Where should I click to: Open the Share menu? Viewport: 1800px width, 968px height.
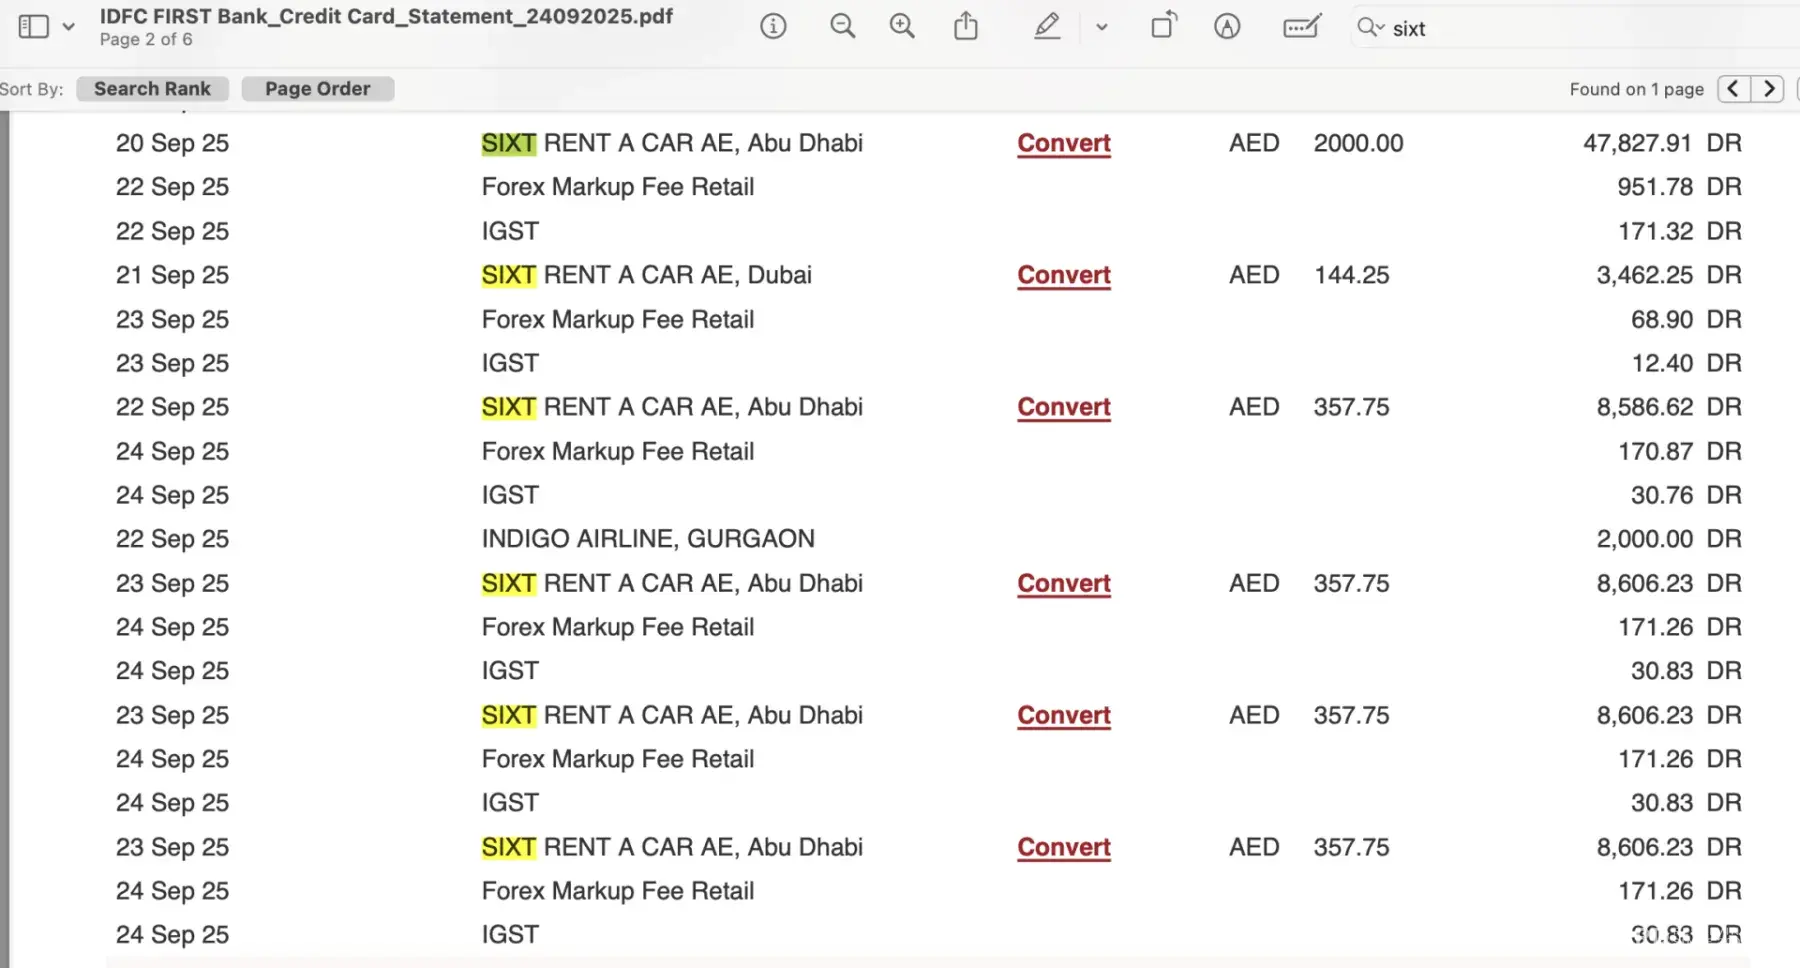965,27
